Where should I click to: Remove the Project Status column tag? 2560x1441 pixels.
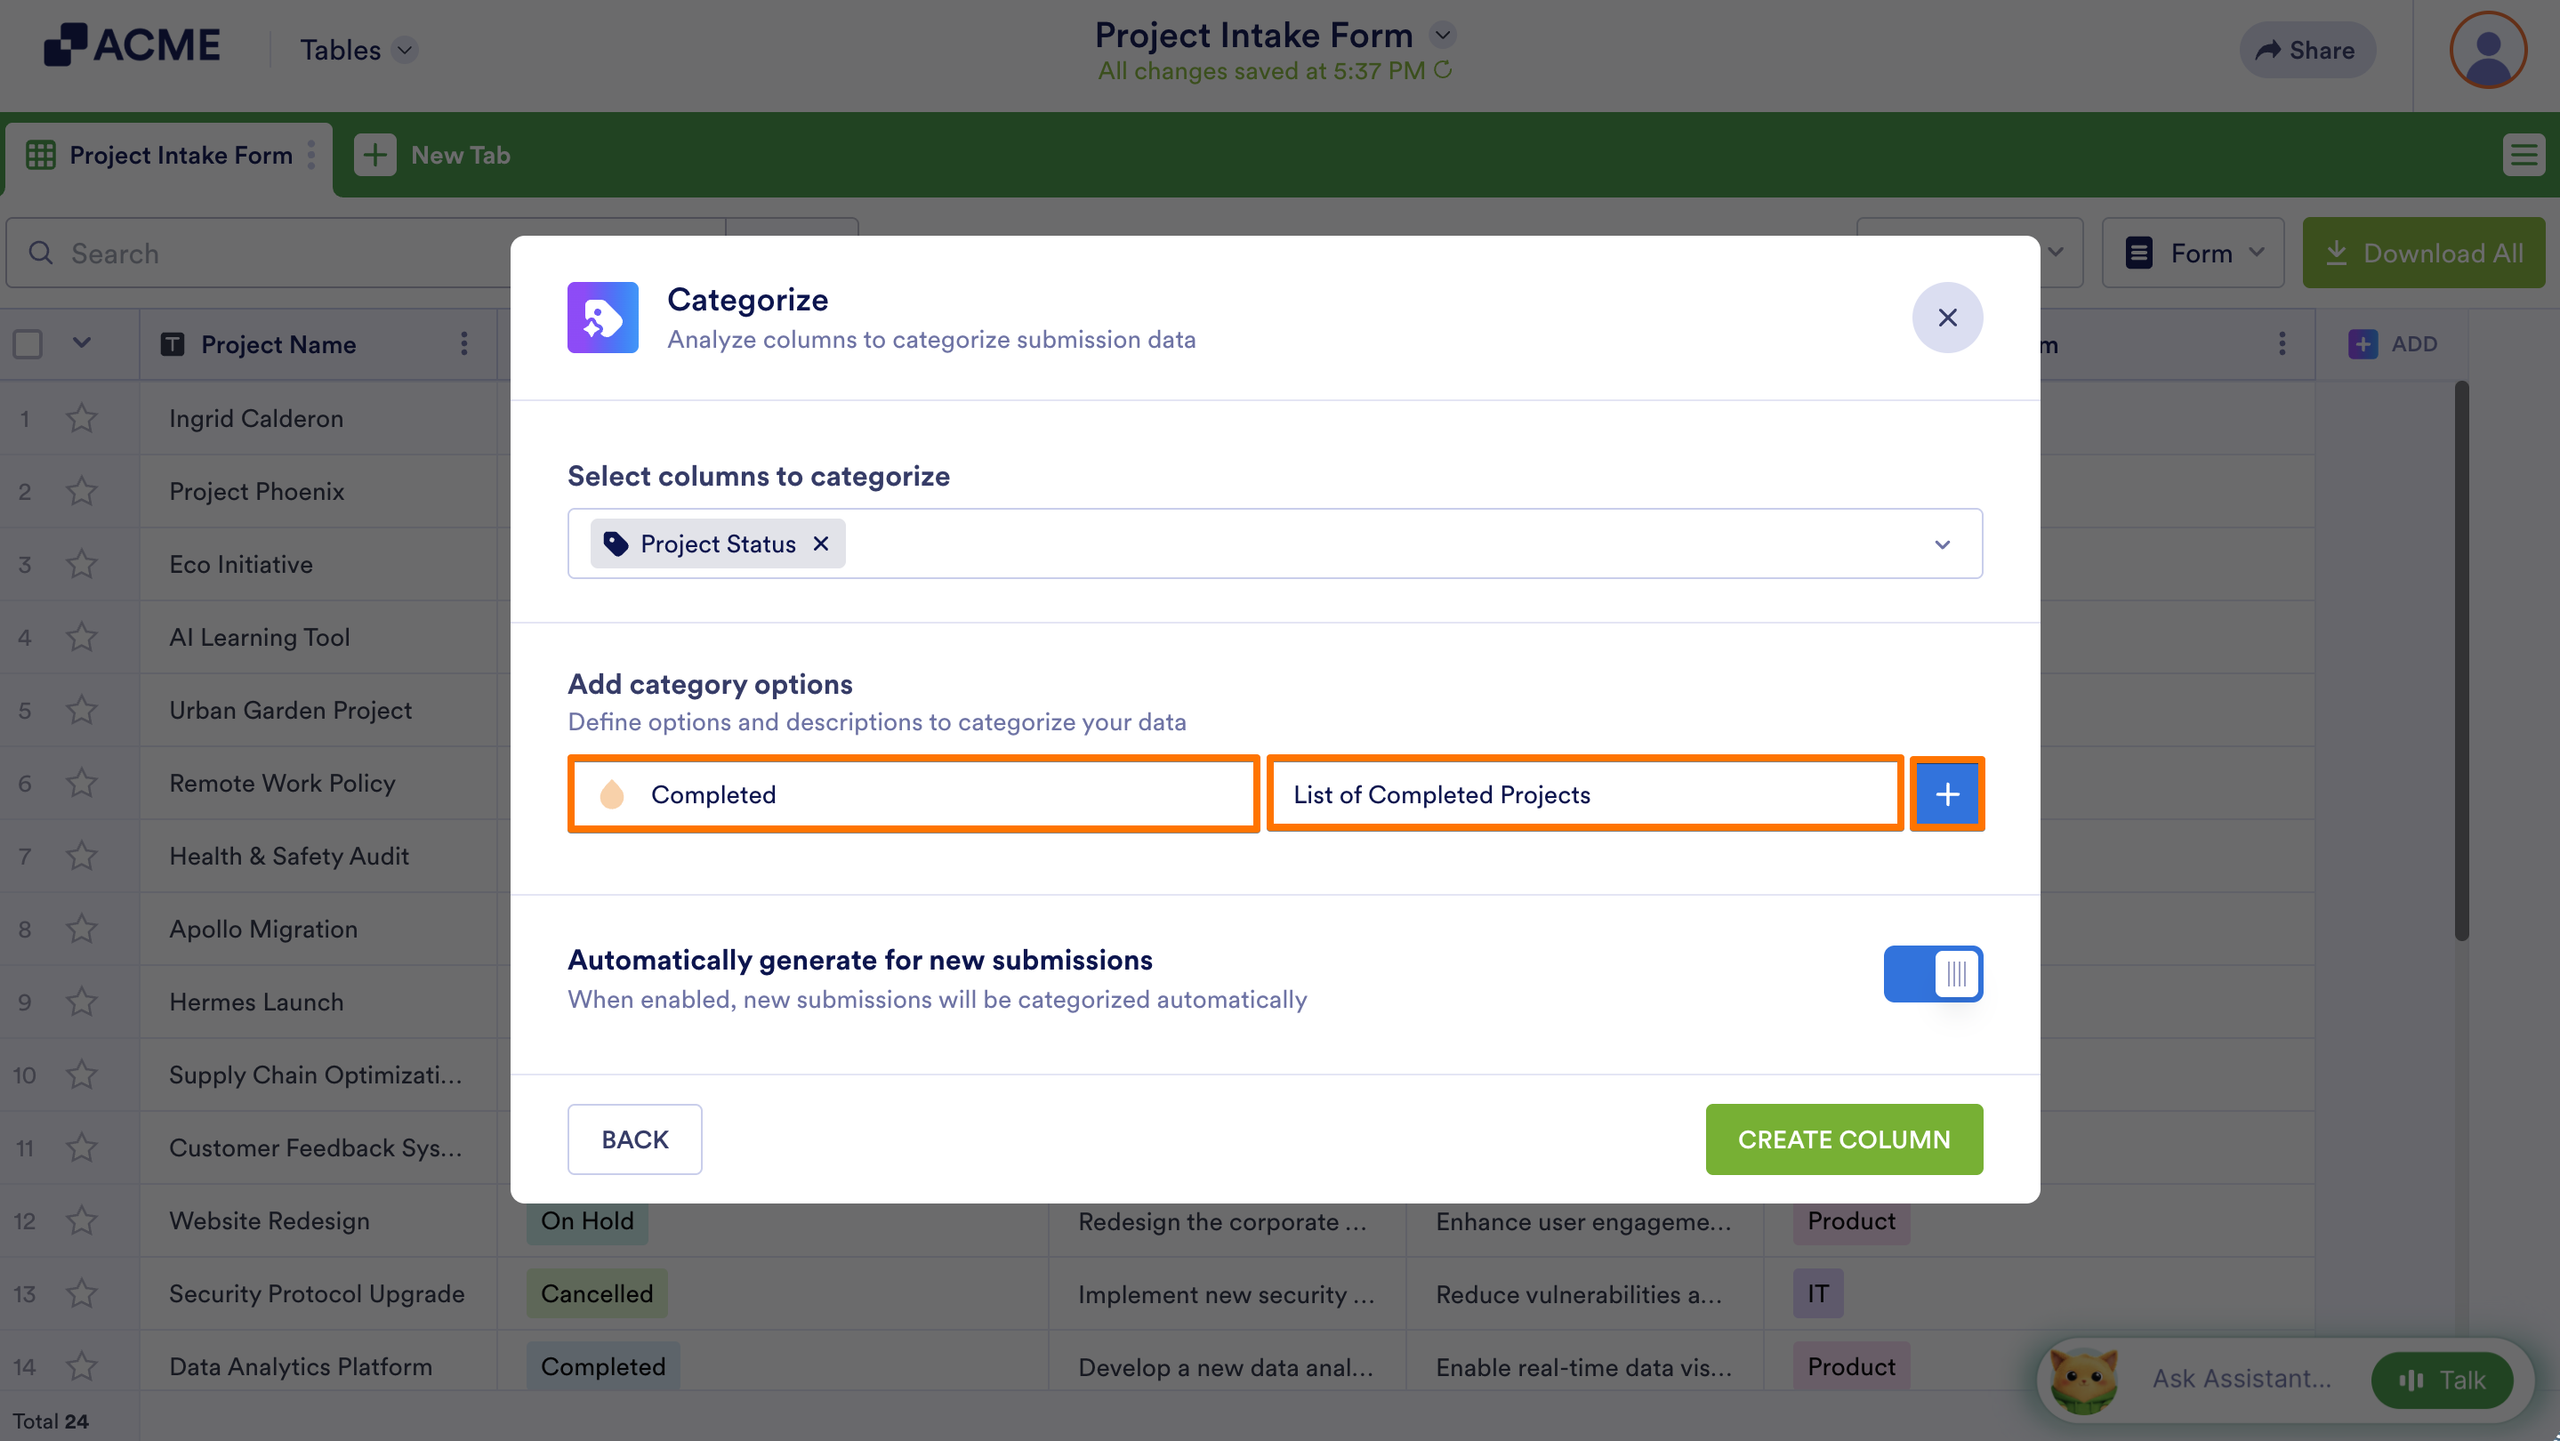(x=821, y=543)
